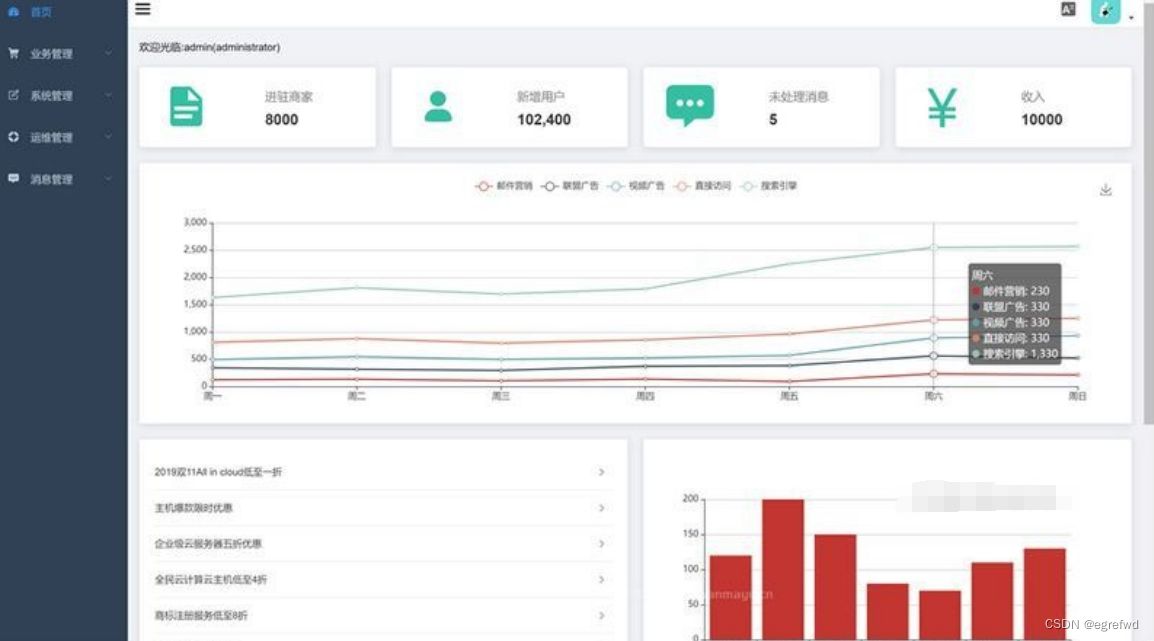The height and width of the screenshot is (641, 1154).
Task: Click the green document icon for 进驻商家
Action: [x=186, y=107]
